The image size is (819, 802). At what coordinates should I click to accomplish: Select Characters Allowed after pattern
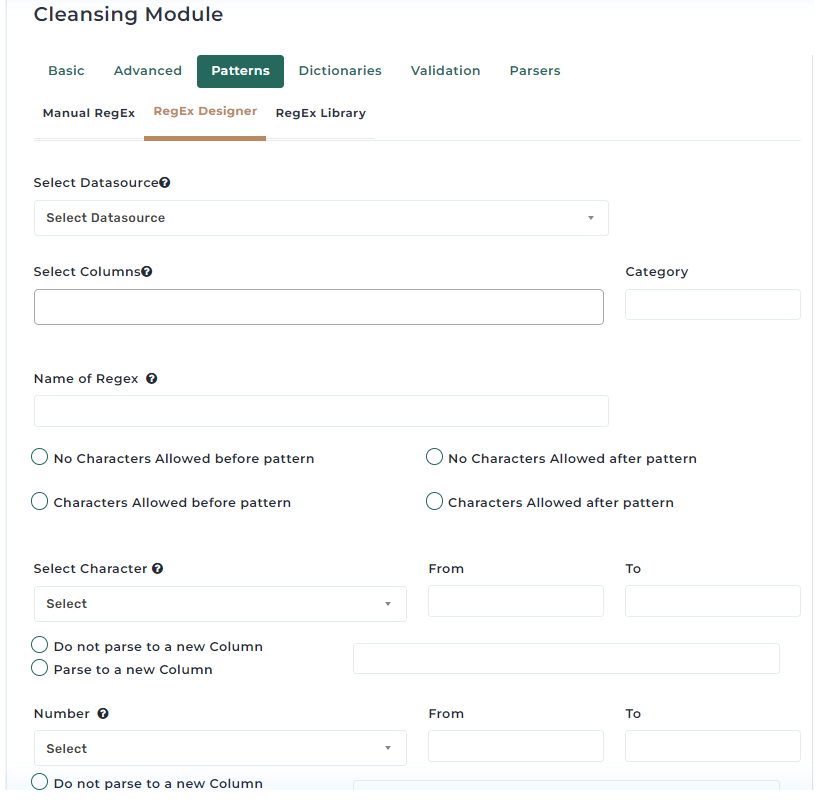[x=435, y=502]
